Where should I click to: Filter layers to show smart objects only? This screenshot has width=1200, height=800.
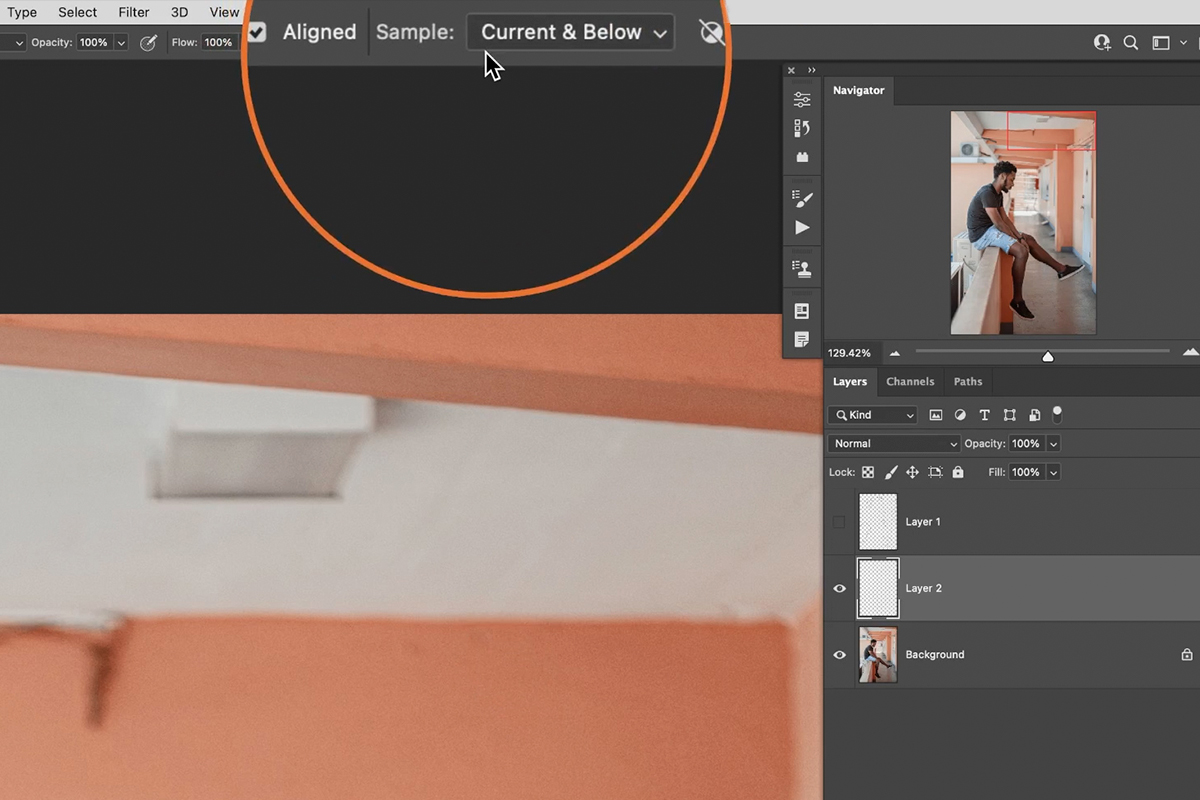(x=1035, y=415)
